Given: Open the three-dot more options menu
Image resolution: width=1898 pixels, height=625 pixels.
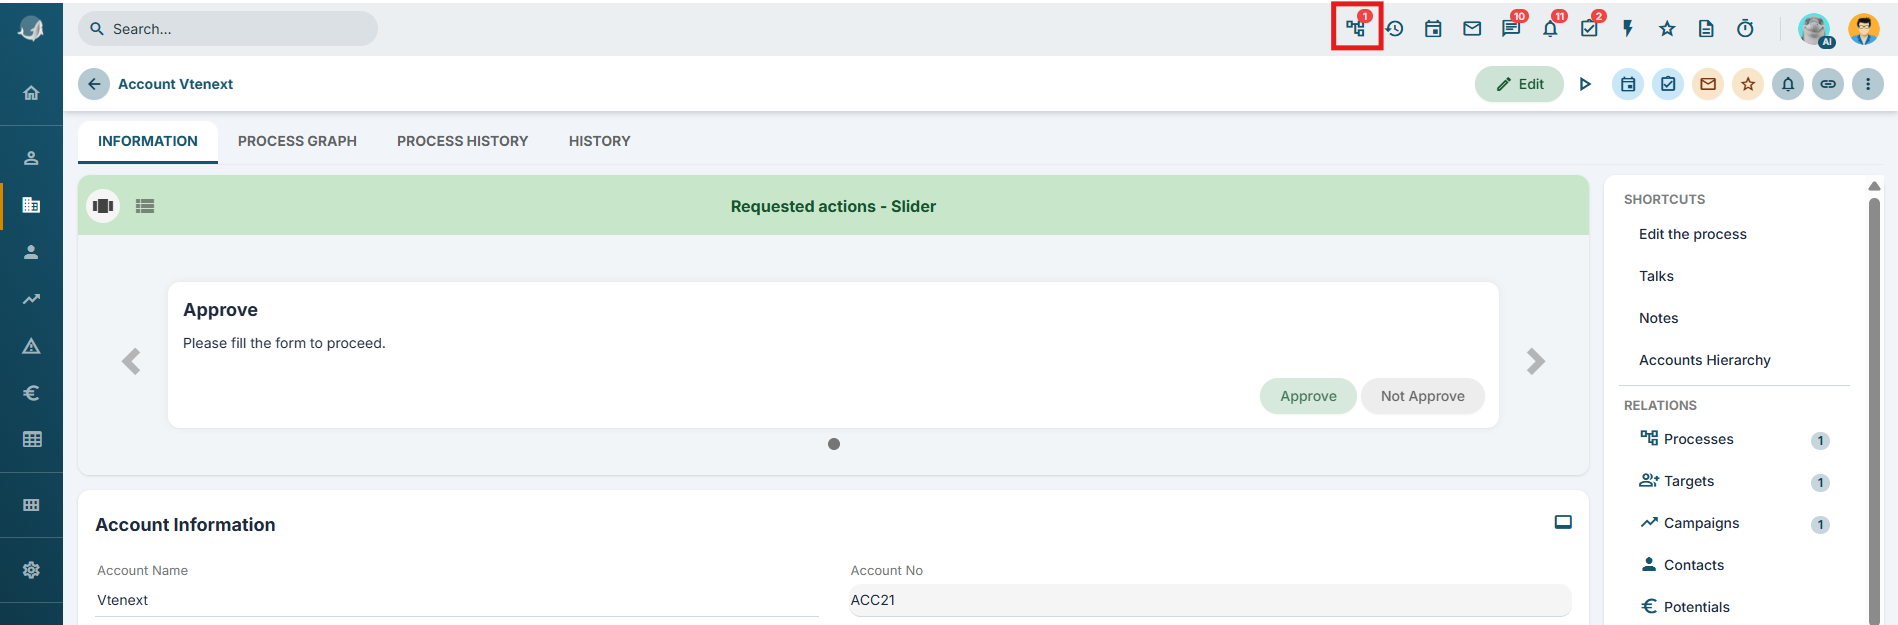Looking at the screenshot, I should click(x=1868, y=84).
